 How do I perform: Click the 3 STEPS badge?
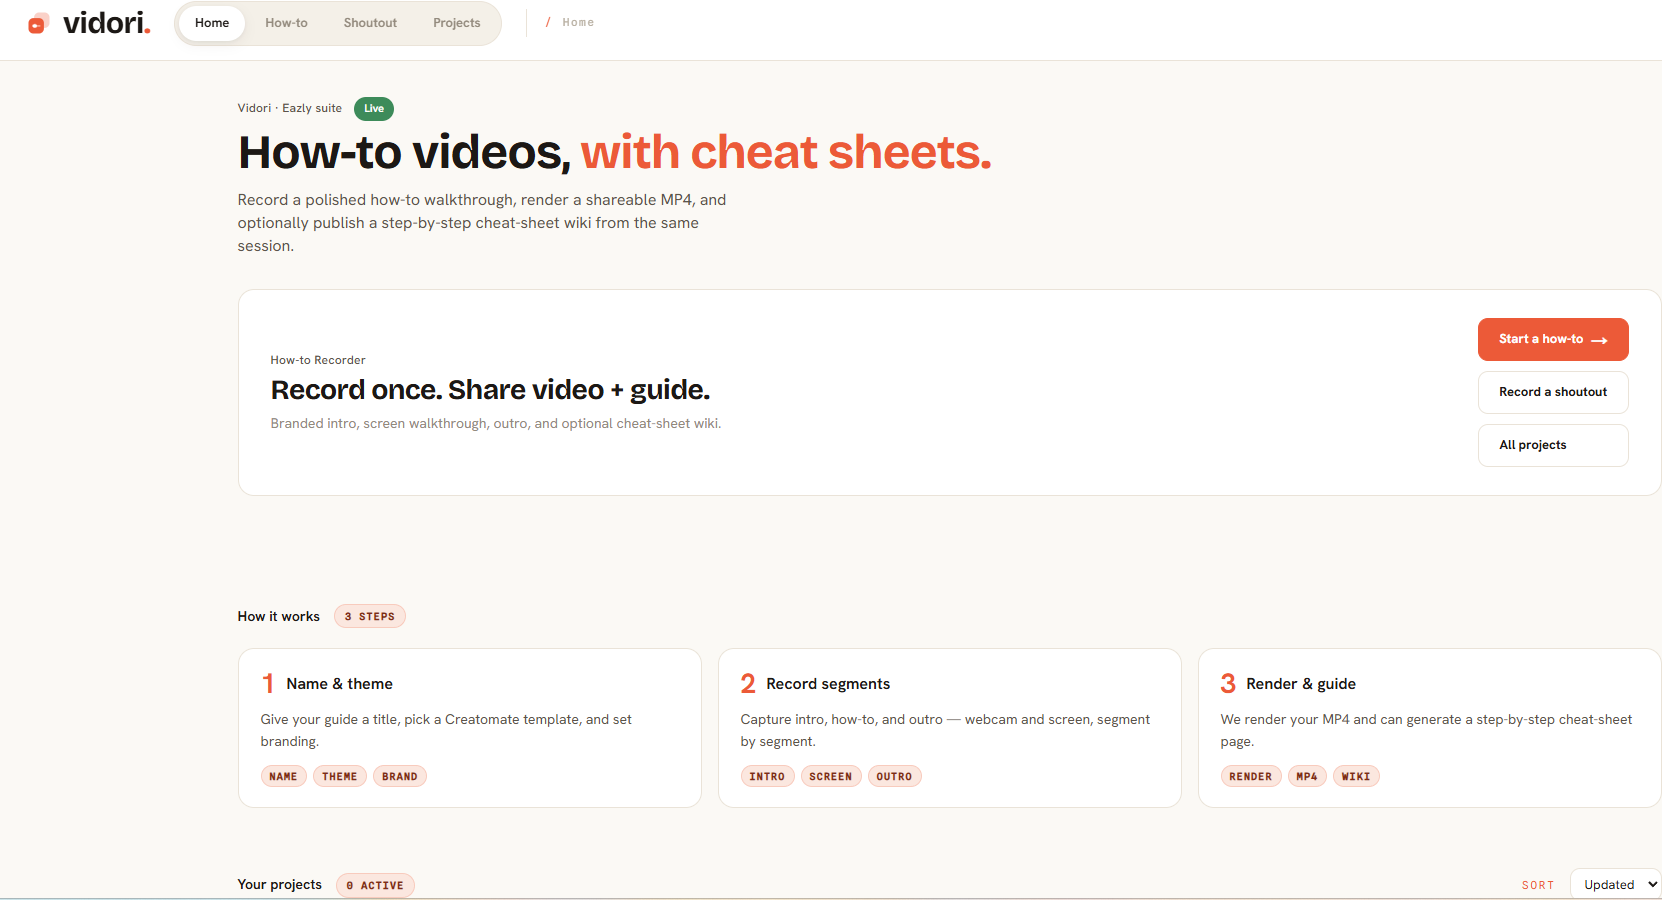(370, 616)
